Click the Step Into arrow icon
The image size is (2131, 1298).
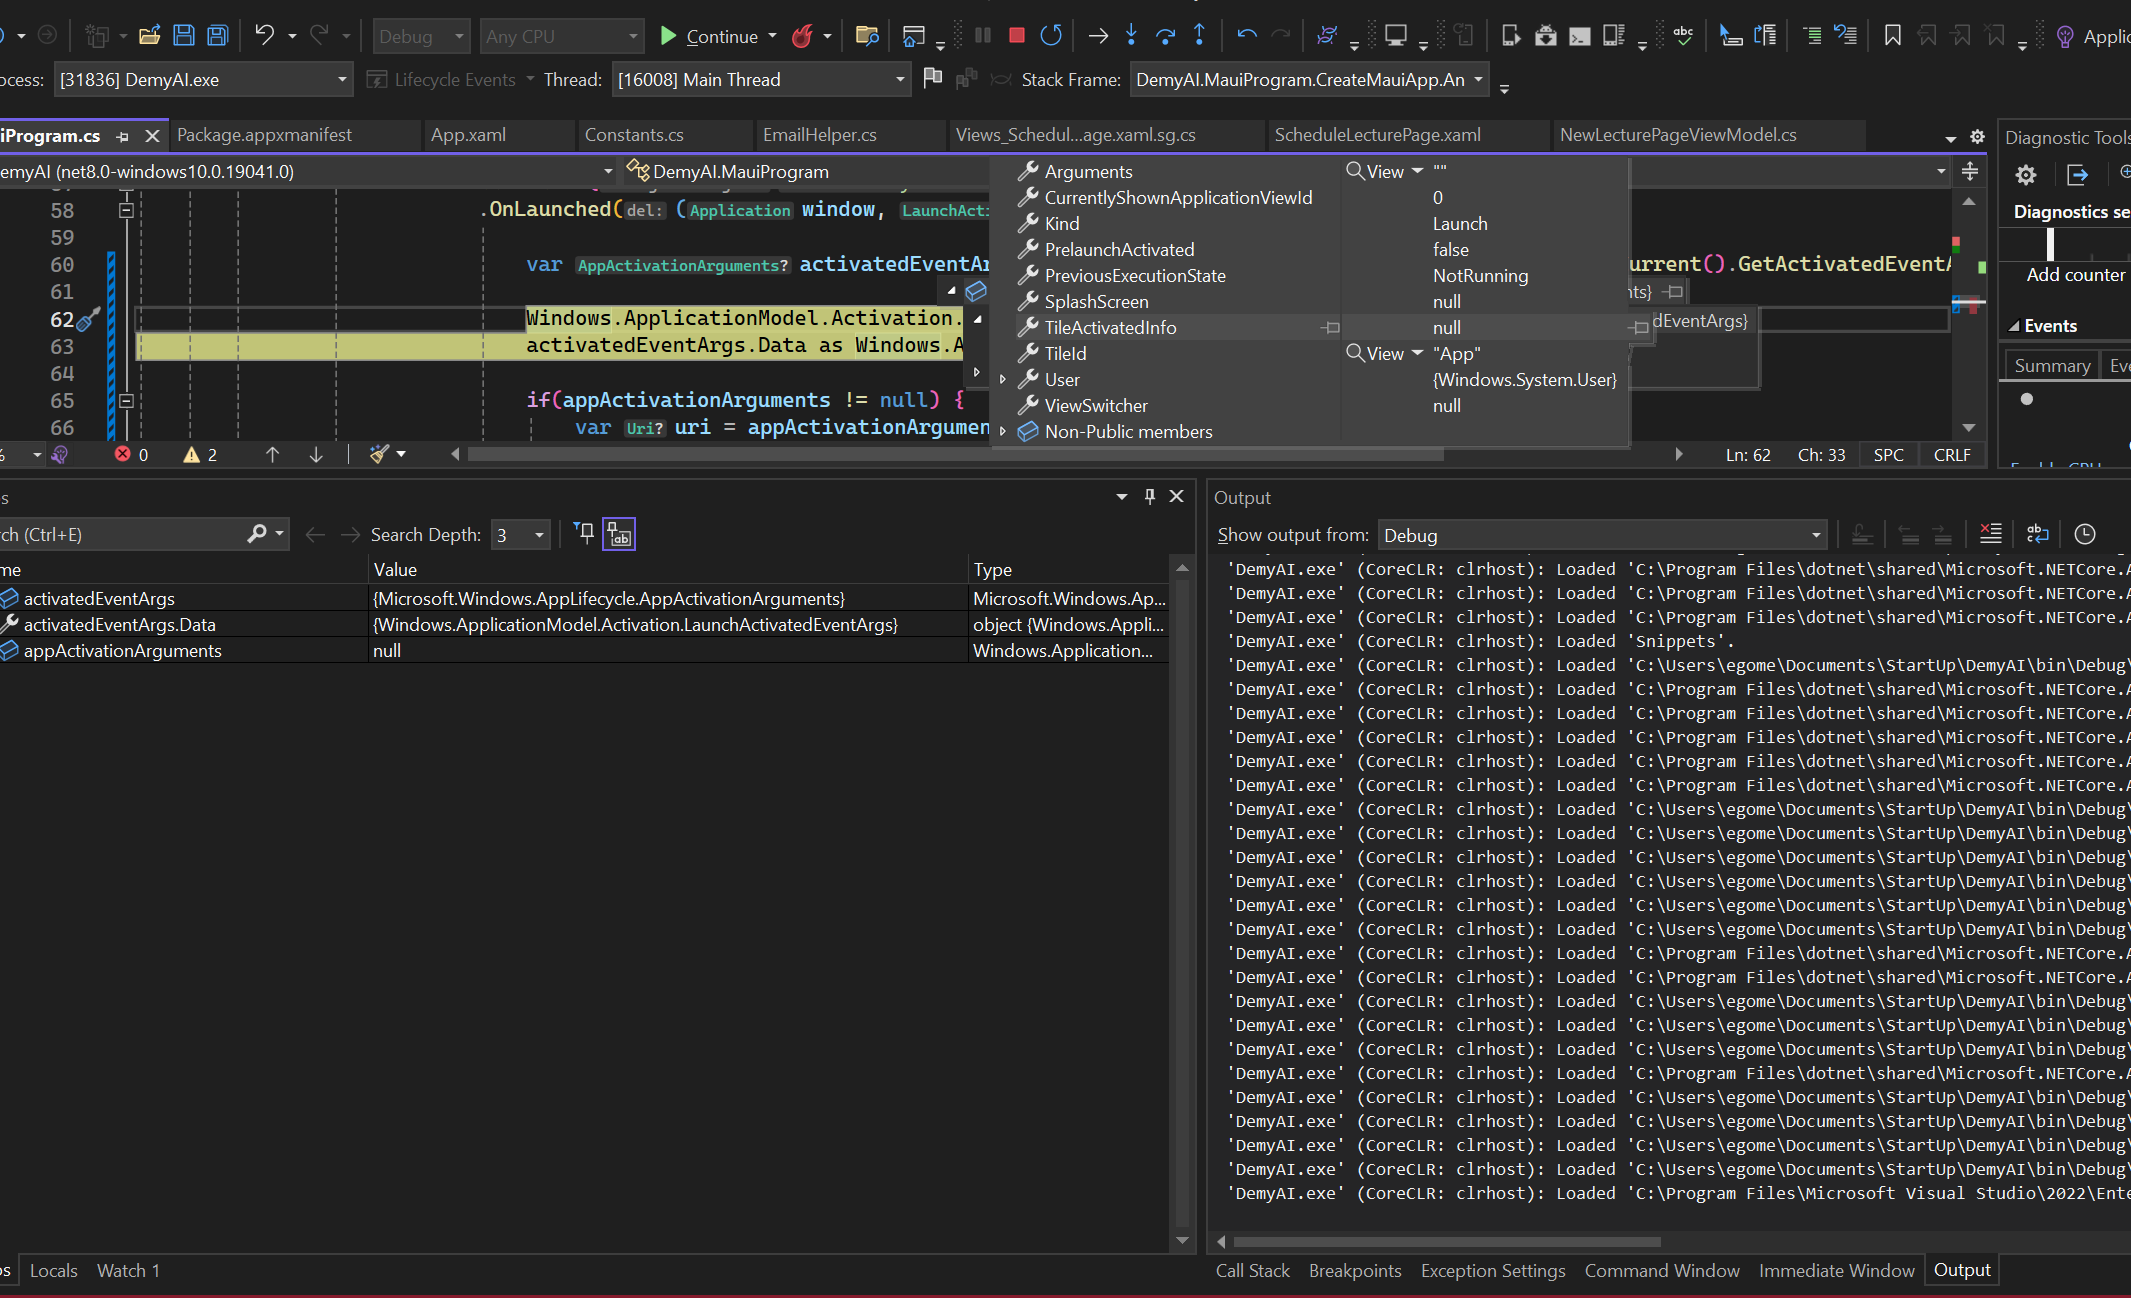click(x=1131, y=36)
